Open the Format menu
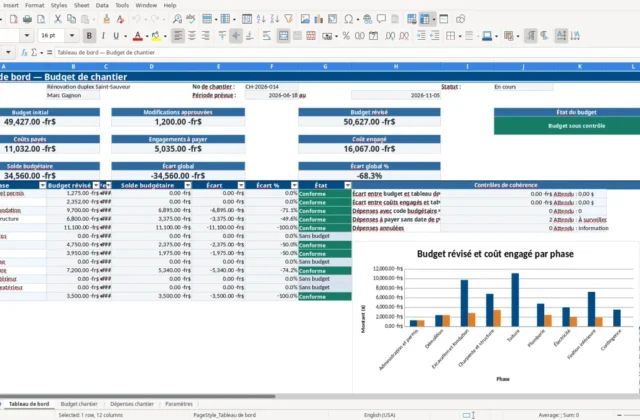This screenshot has width=640, height=420. click(x=34, y=5)
